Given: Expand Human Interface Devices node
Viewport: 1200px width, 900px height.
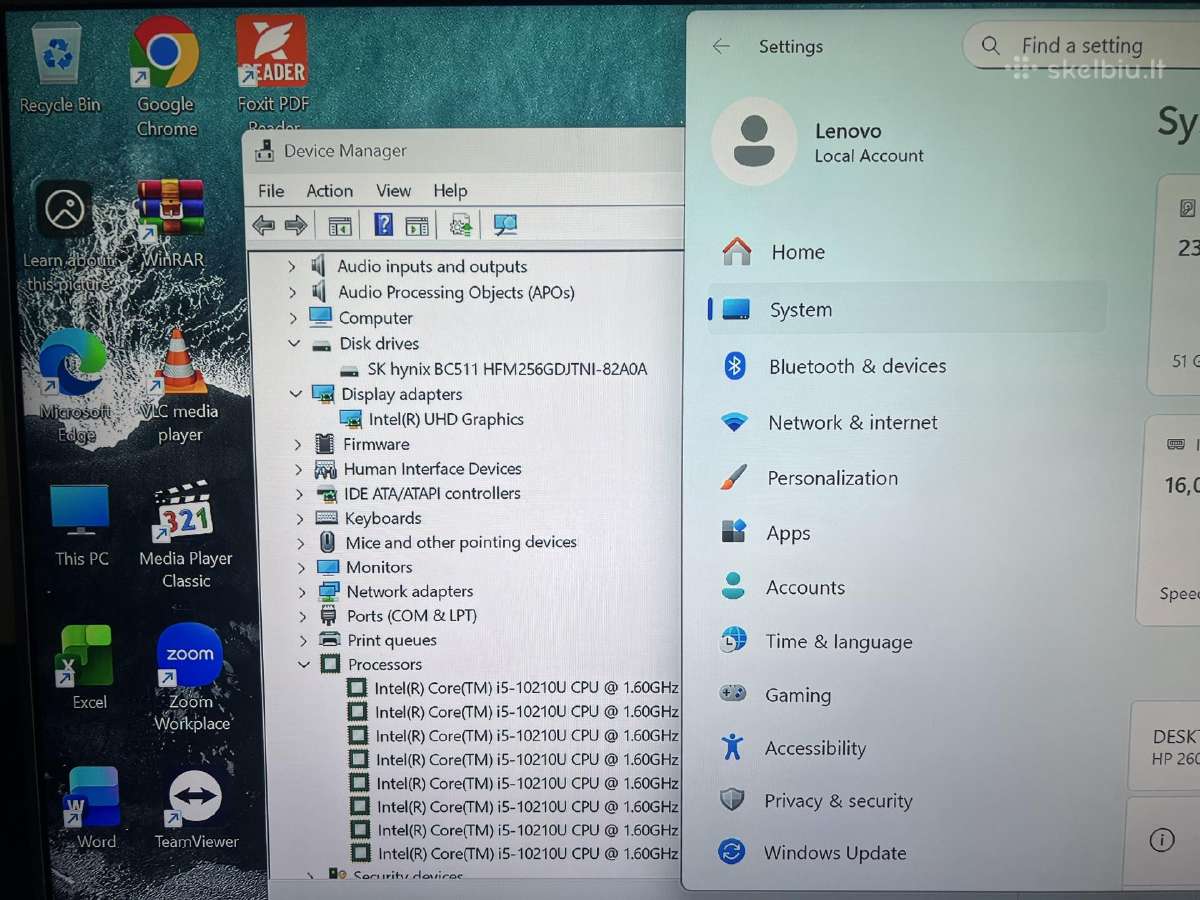Looking at the screenshot, I should [298, 469].
